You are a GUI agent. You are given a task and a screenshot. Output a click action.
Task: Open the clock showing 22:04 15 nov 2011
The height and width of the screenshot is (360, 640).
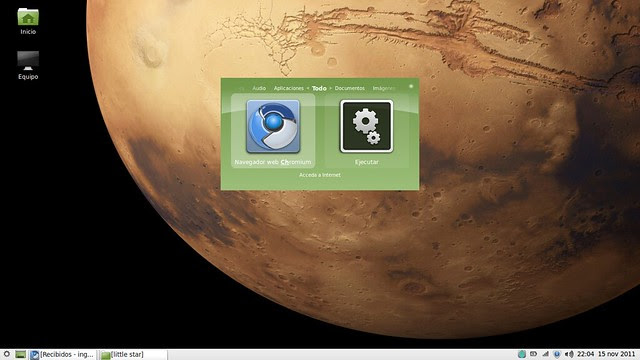point(607,354)
